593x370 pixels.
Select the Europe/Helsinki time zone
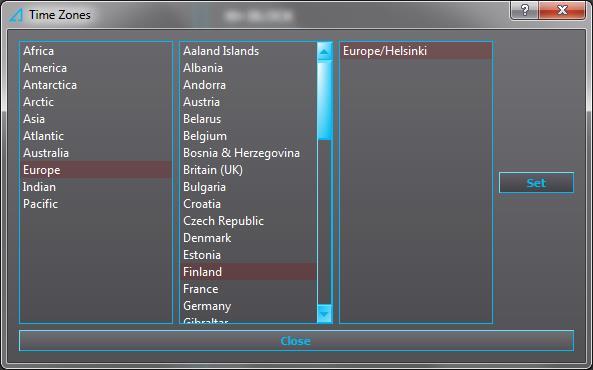click(x=416, y=51)
